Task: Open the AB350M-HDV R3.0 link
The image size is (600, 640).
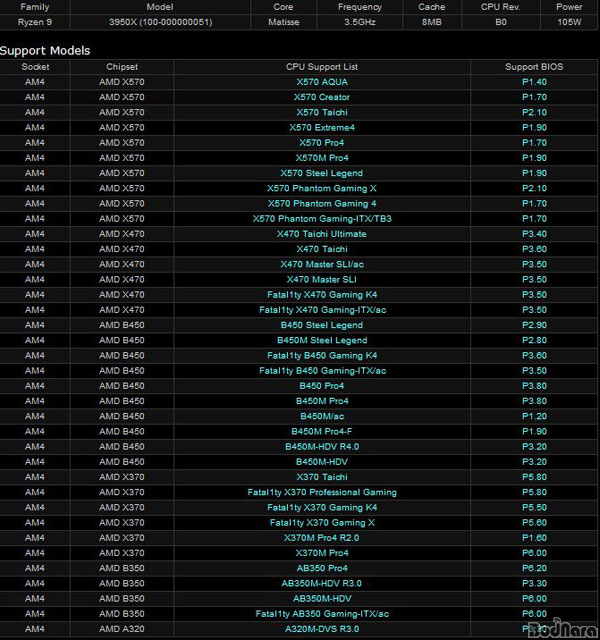Action: point(322,583)
